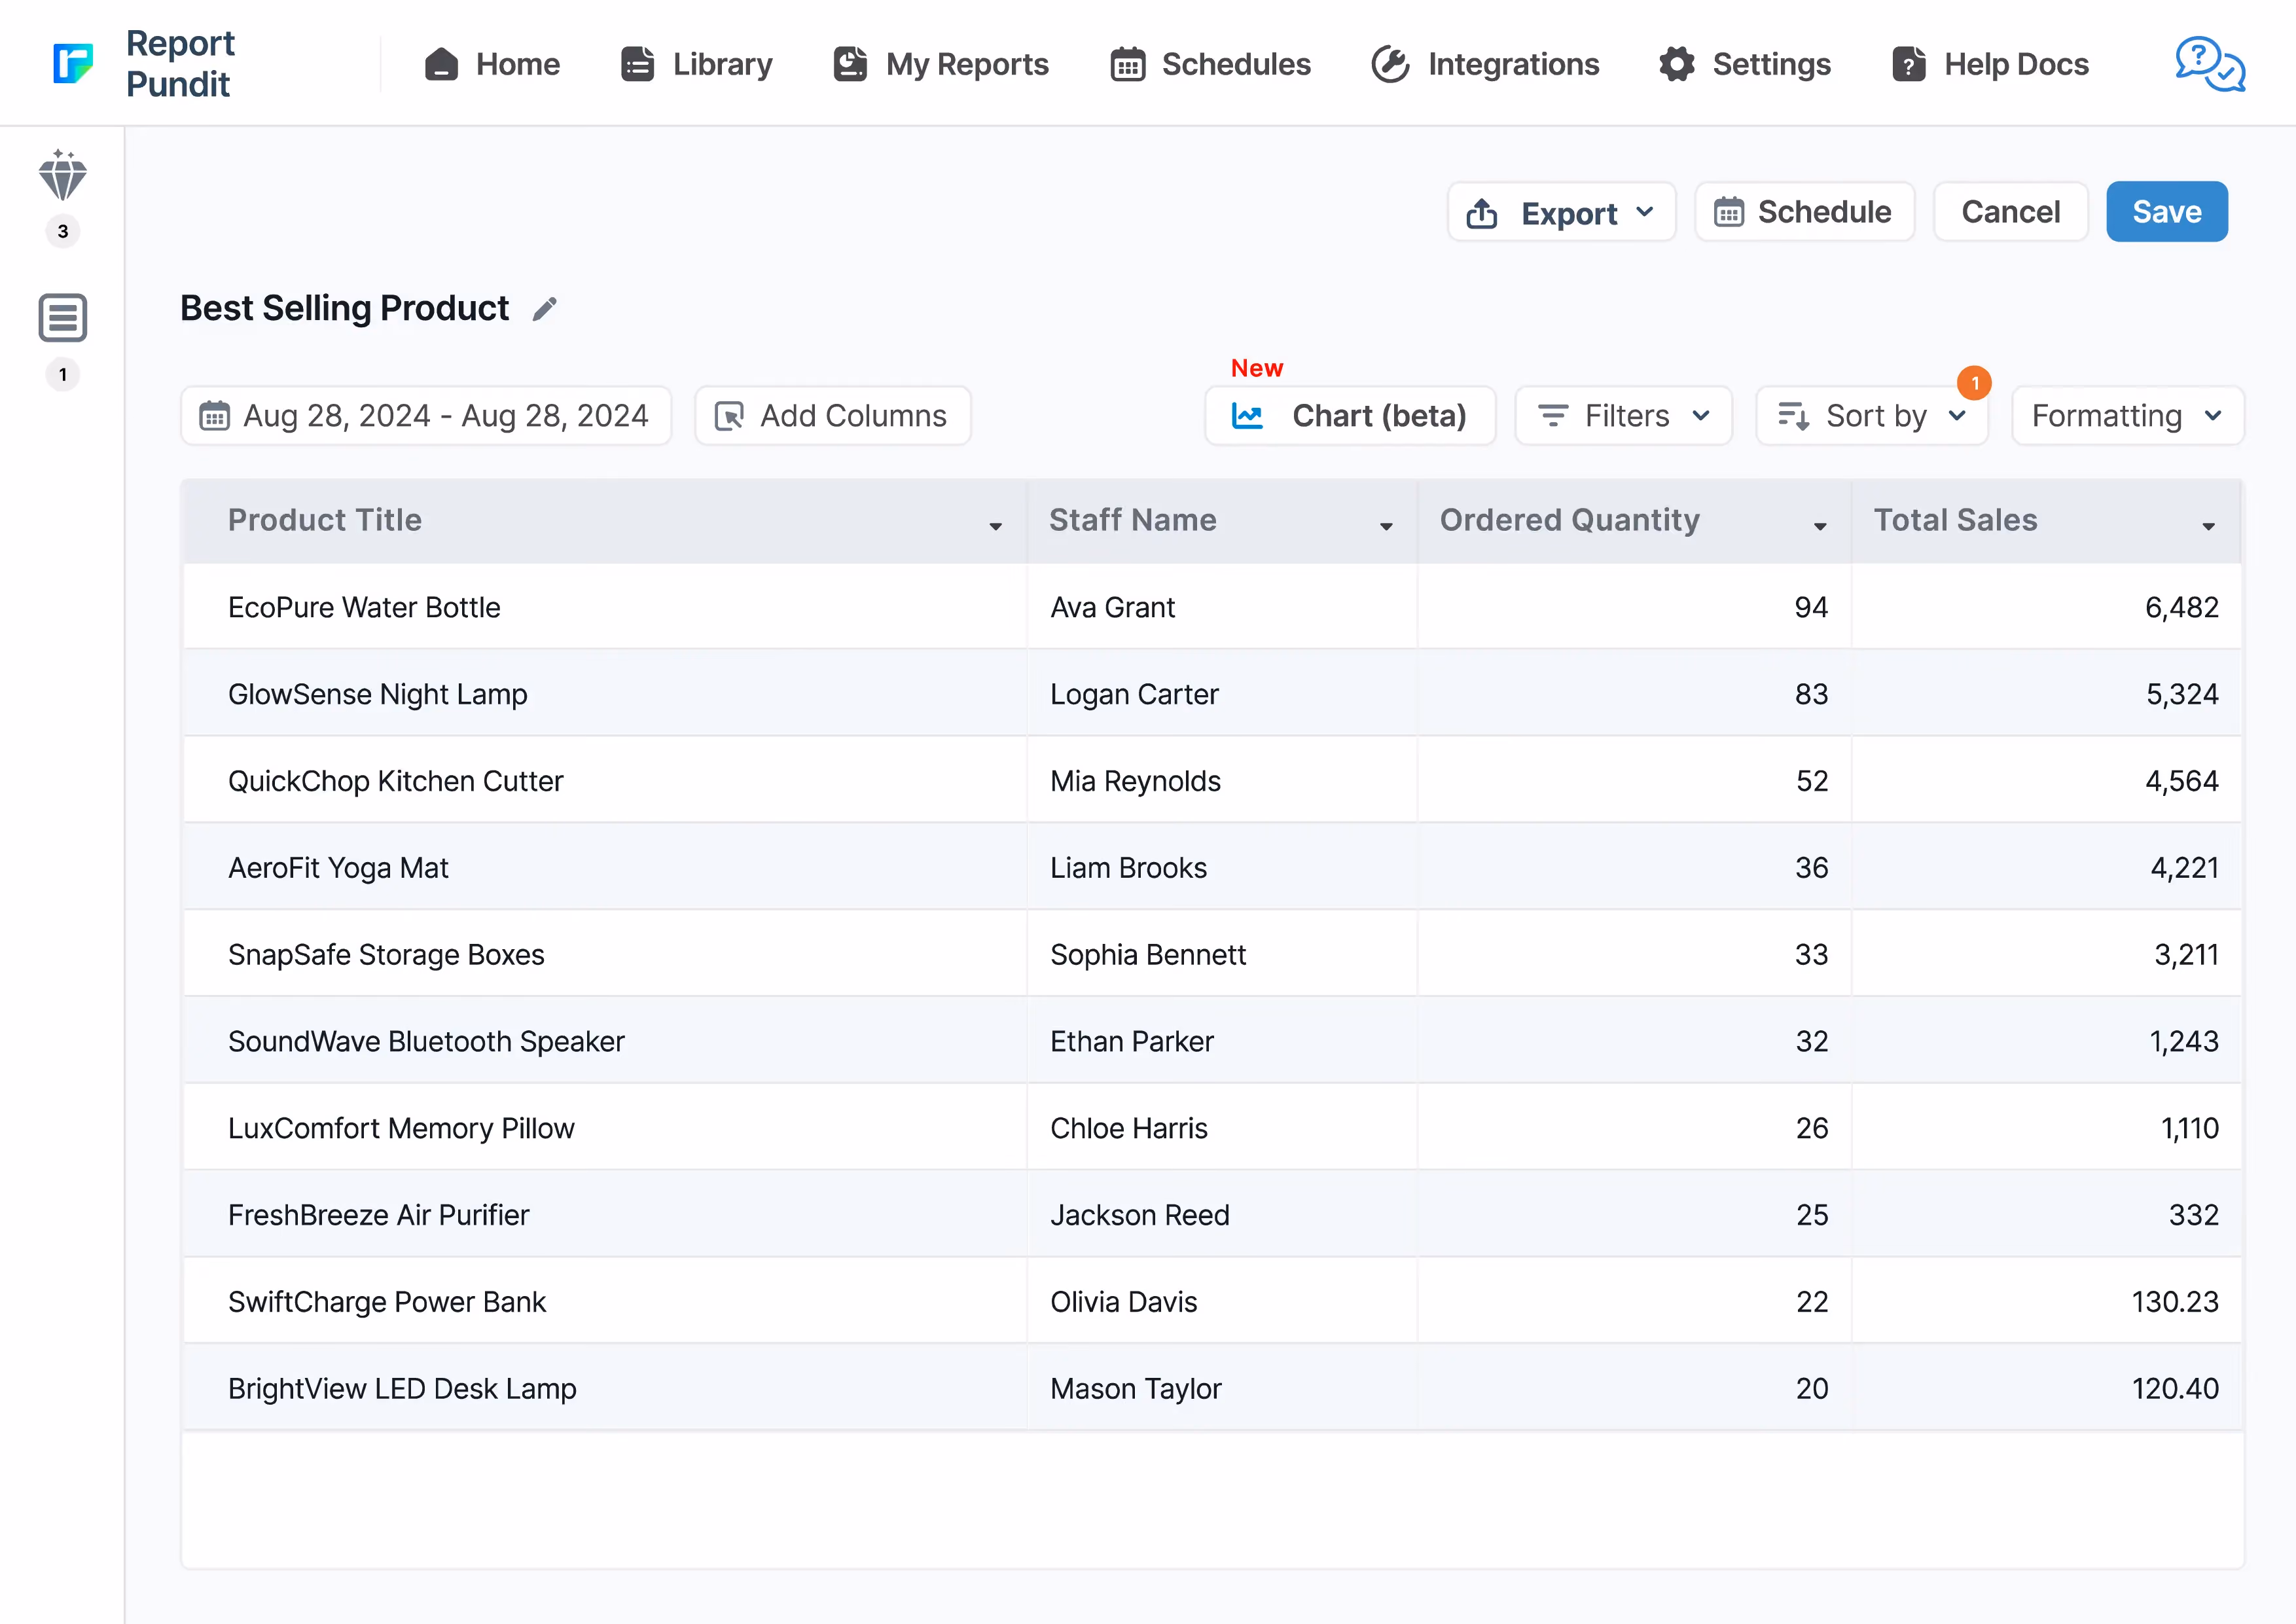Click the Sort by arrow icon

pos(1794,416)
